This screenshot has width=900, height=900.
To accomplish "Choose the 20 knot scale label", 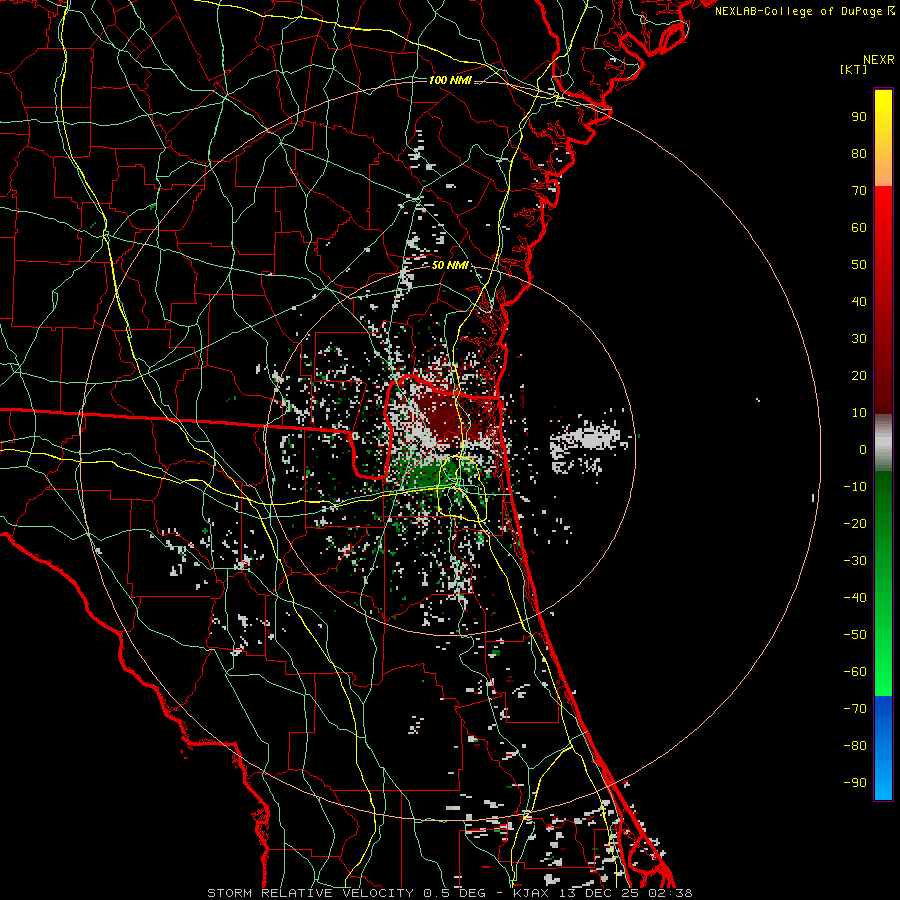I will pos(859,375).
